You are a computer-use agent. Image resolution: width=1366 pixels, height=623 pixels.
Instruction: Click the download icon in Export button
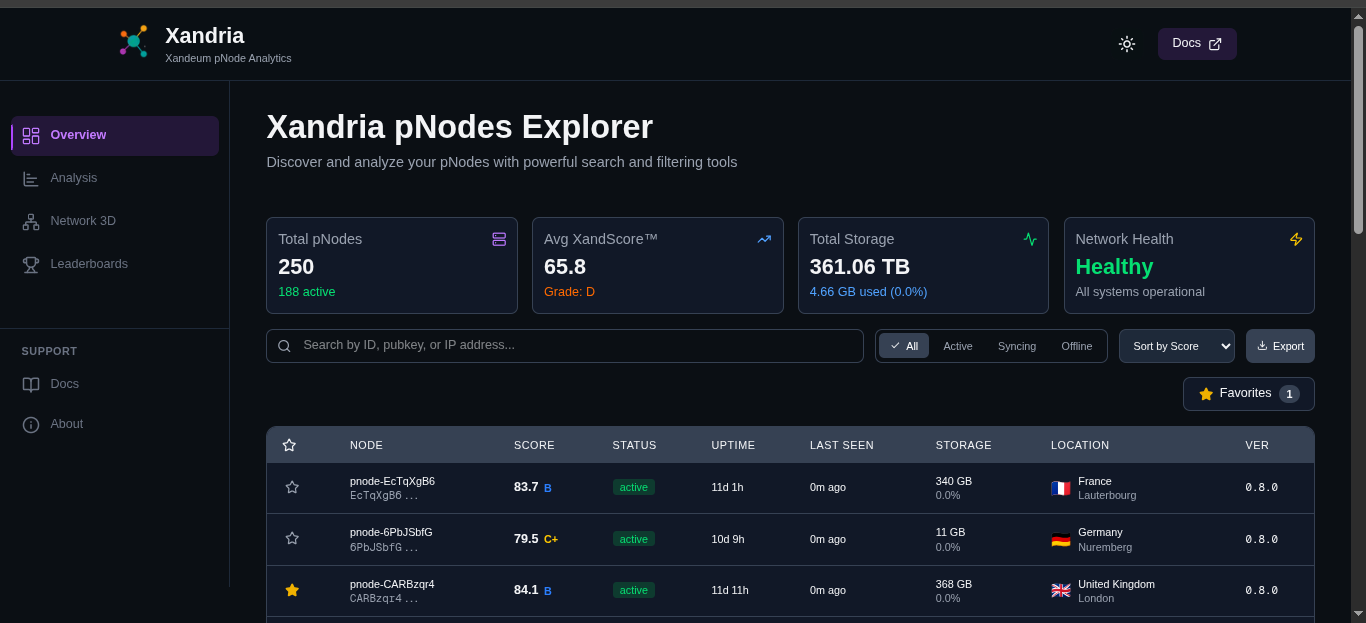[x=1262, y=346]
